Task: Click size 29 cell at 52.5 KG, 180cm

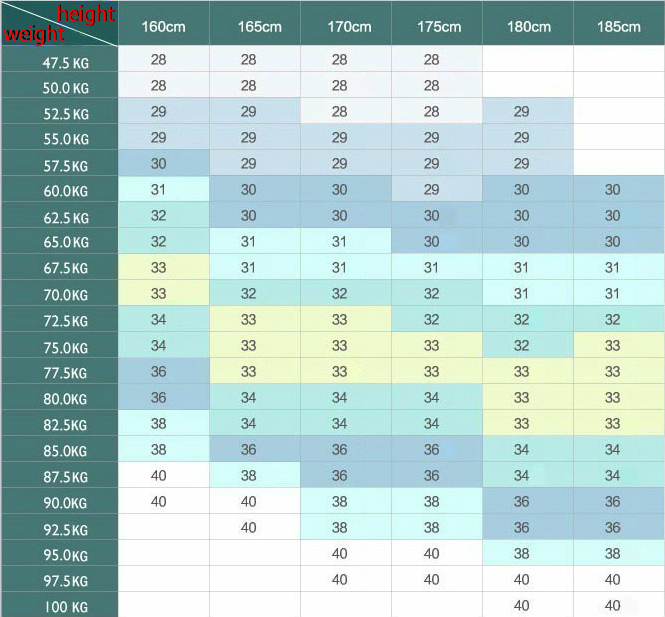Action: pos(521,112)
